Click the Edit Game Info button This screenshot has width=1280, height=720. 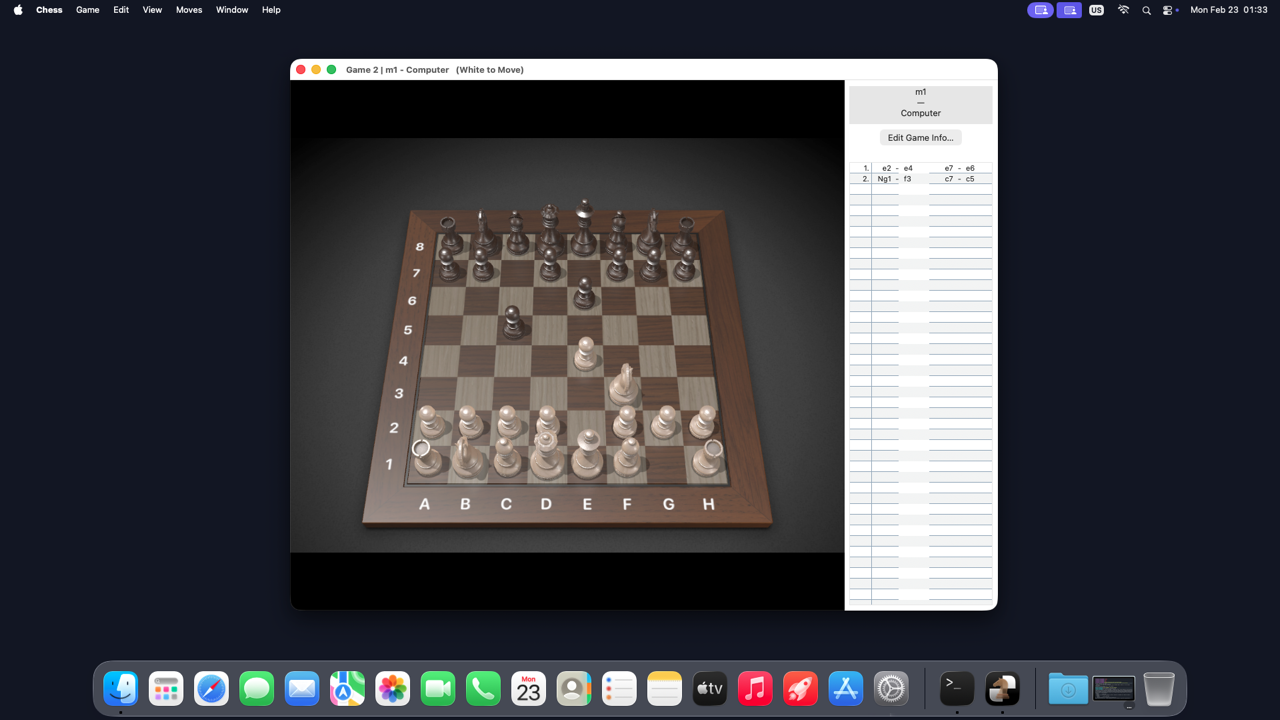point(920,138)
